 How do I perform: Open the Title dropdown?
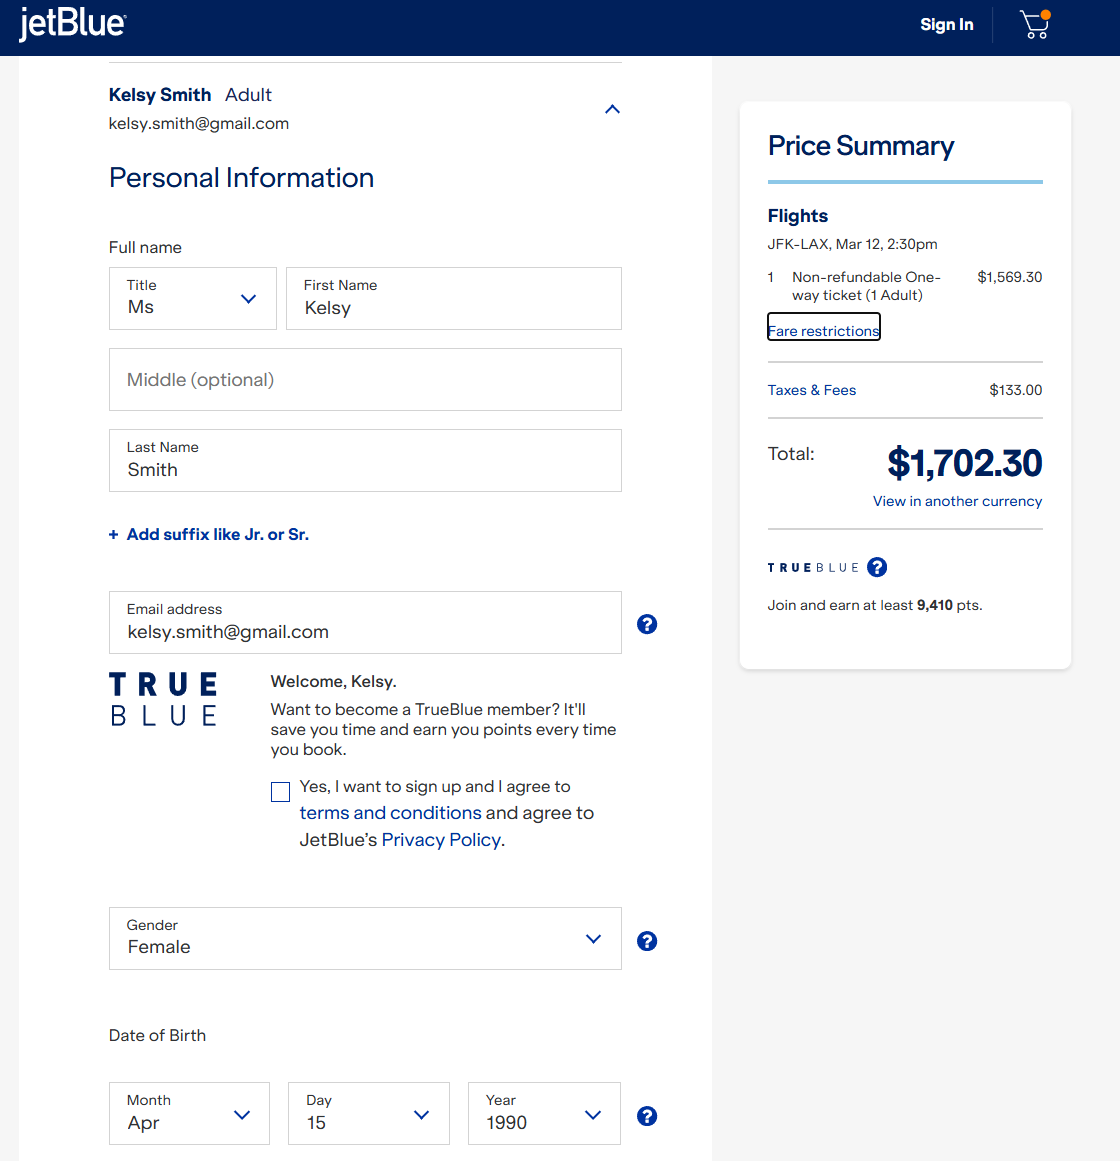click(x=192, y=298)
